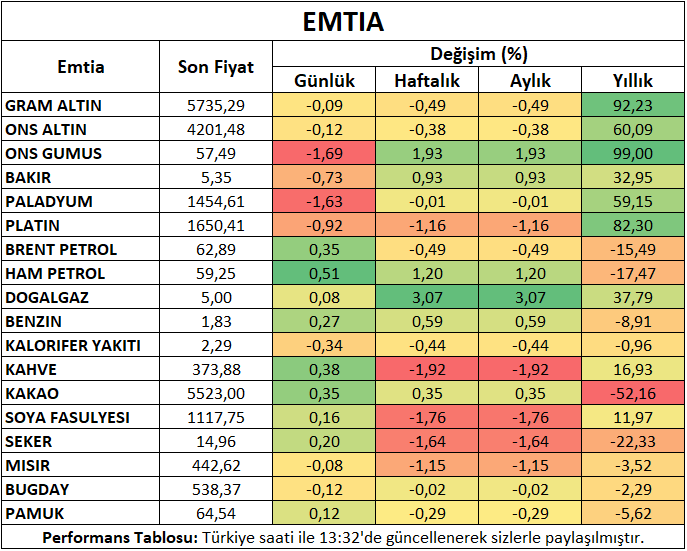Click ONS ALTIN price 4201,48

pyautogui.click(x=215, y=129)
